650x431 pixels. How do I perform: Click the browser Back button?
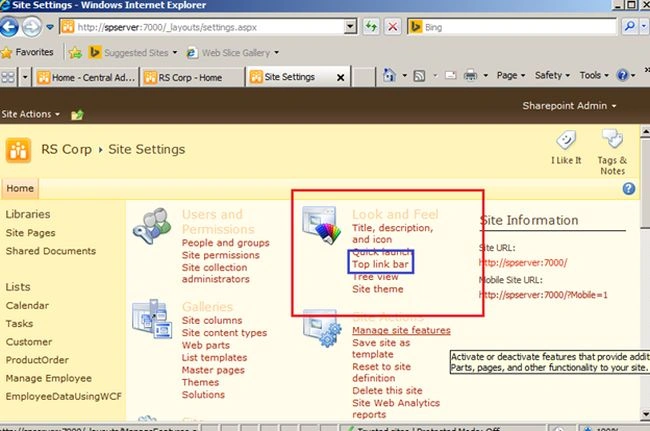(x=9, y=27)
